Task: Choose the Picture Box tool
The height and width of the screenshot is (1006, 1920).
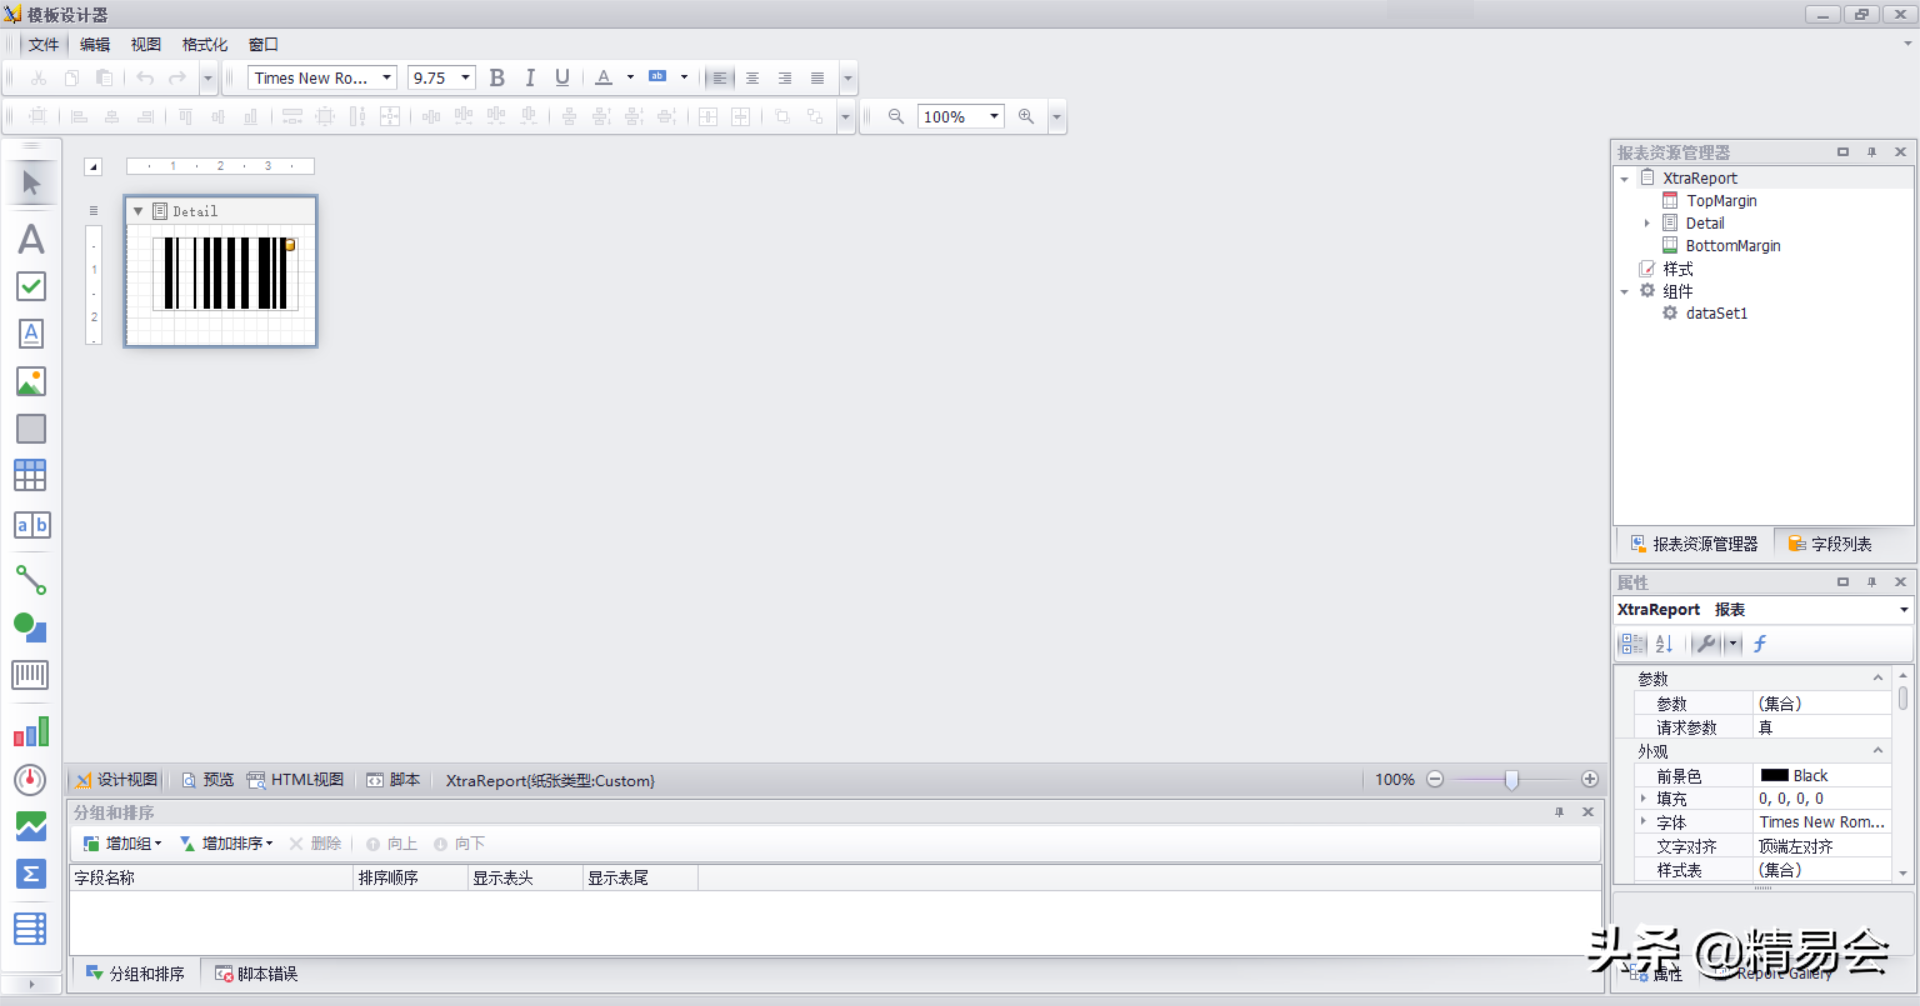Action: [31, 381]
